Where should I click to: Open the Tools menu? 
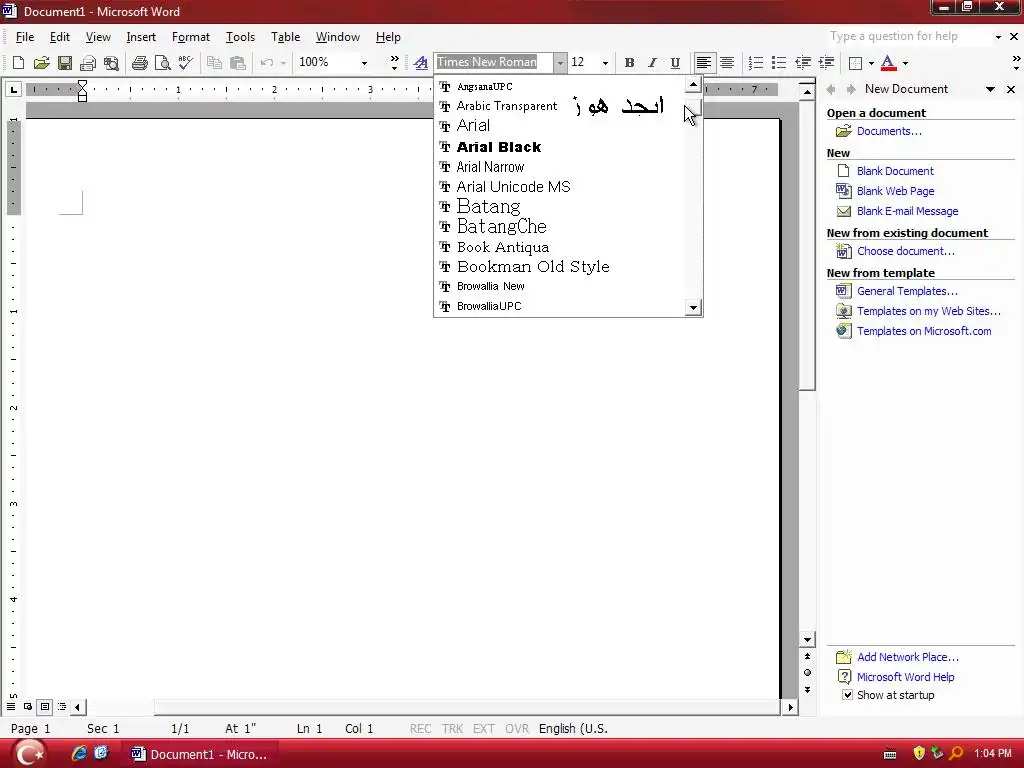tap(240, 37)
